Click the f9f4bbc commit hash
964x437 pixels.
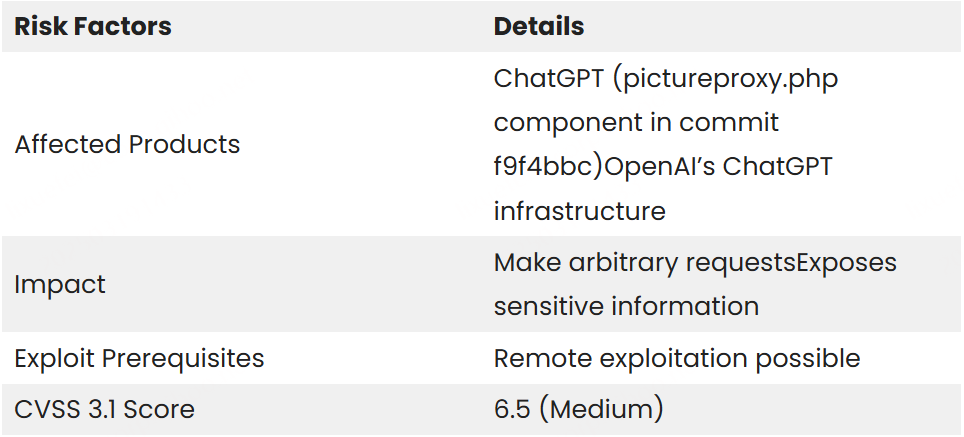pyautogui.click(x=543, y=167)
